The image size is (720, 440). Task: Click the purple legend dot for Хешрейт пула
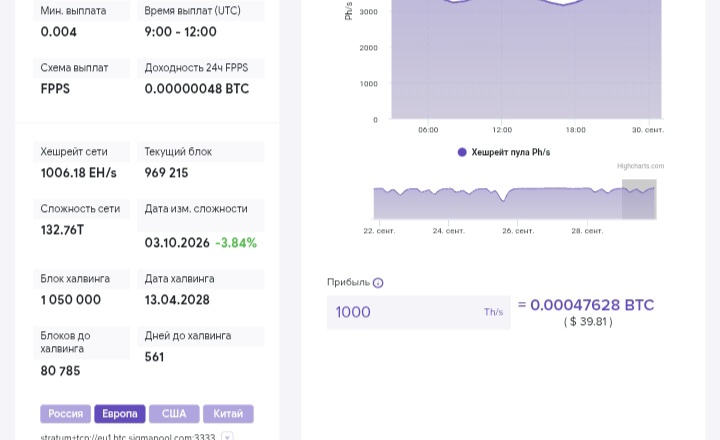tap(462, 152)
